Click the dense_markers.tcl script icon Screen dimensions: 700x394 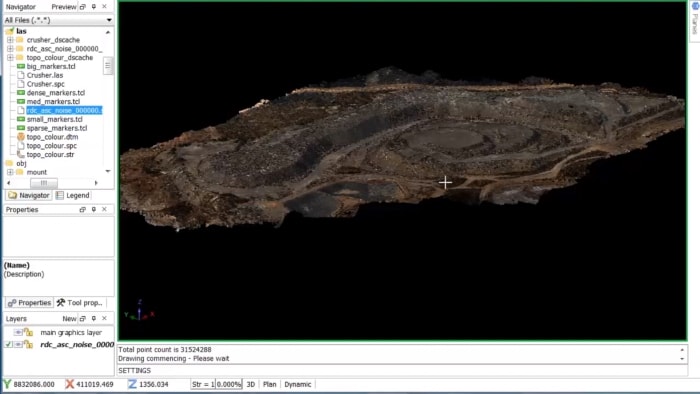click(x=21, y=93)
